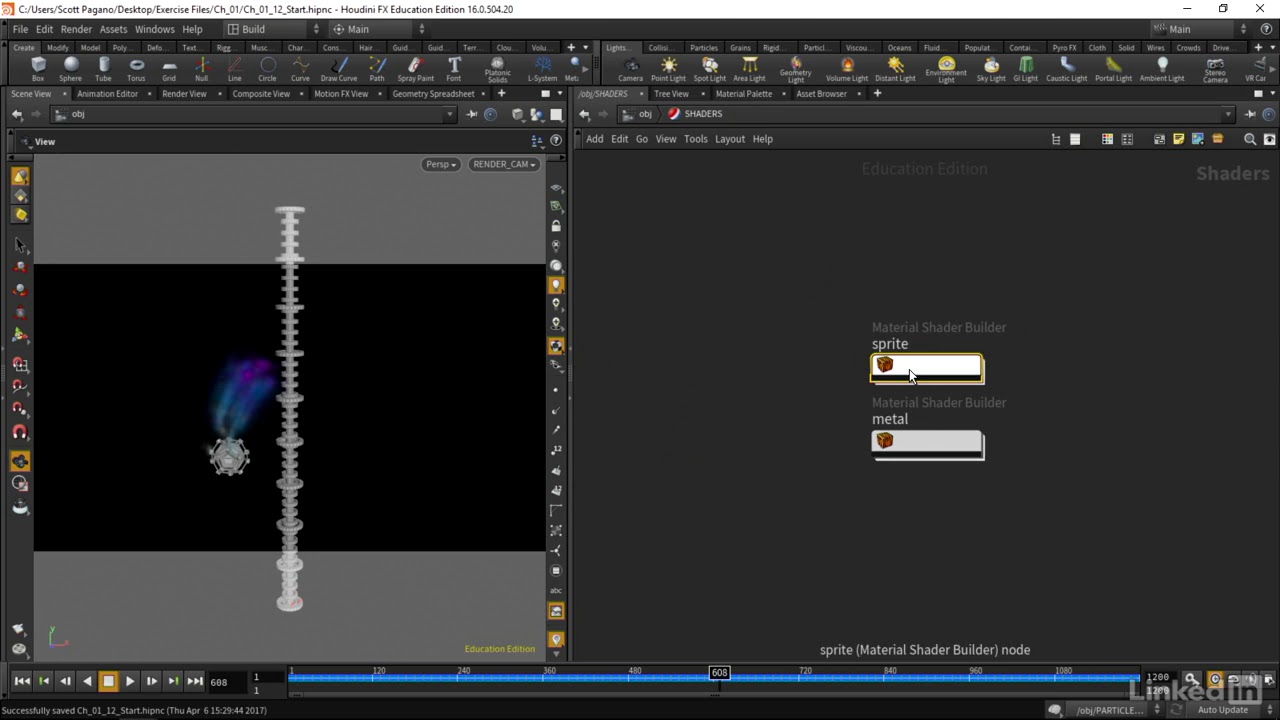
Task: Click the current frame number field
Action: coord(227,682)
